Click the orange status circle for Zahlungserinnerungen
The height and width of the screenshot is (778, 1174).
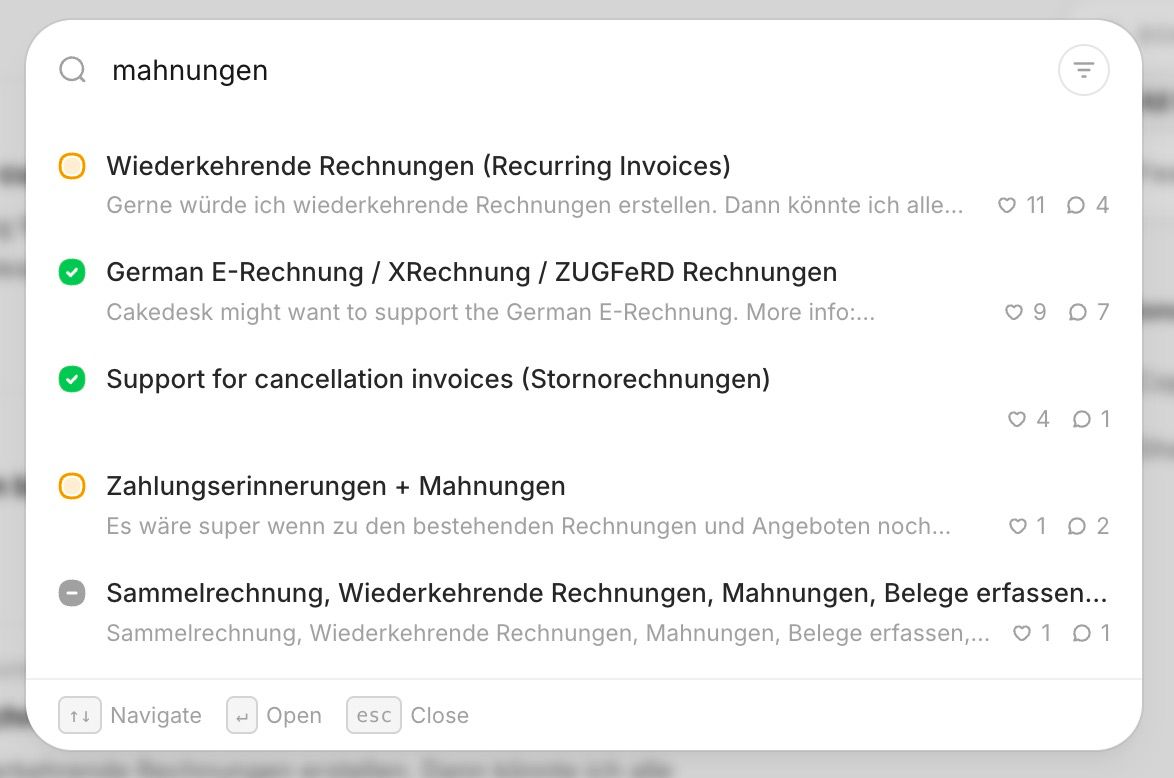tap(72, 486)
